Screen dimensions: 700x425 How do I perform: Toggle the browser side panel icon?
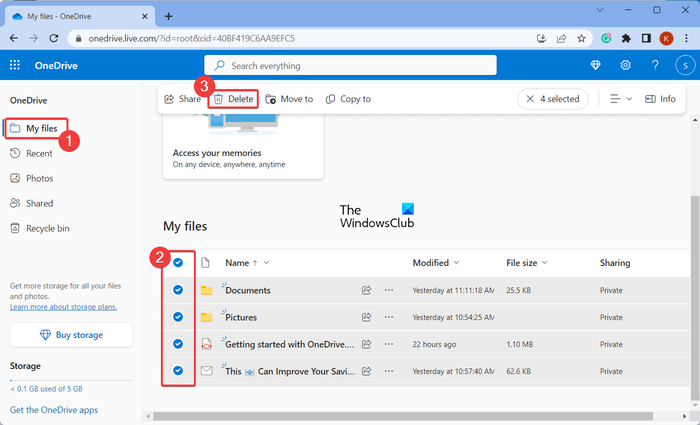pyautogui.click(x=646, y=38)
